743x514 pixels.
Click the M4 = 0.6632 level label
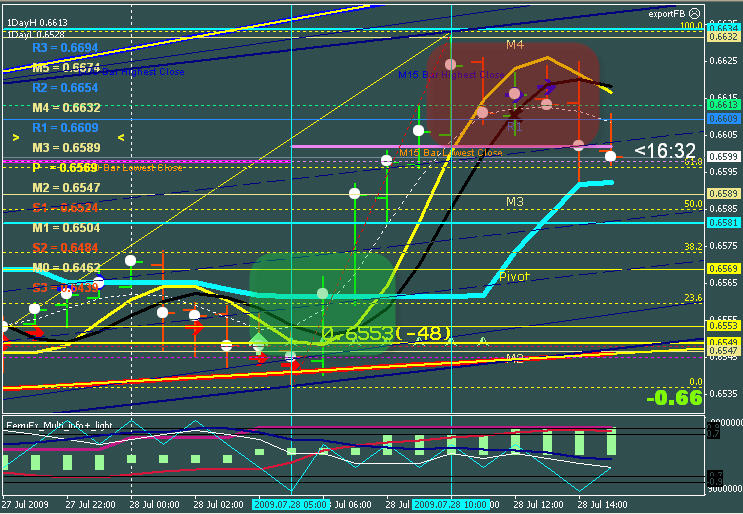pyautogui.click(x=66, y=108)
